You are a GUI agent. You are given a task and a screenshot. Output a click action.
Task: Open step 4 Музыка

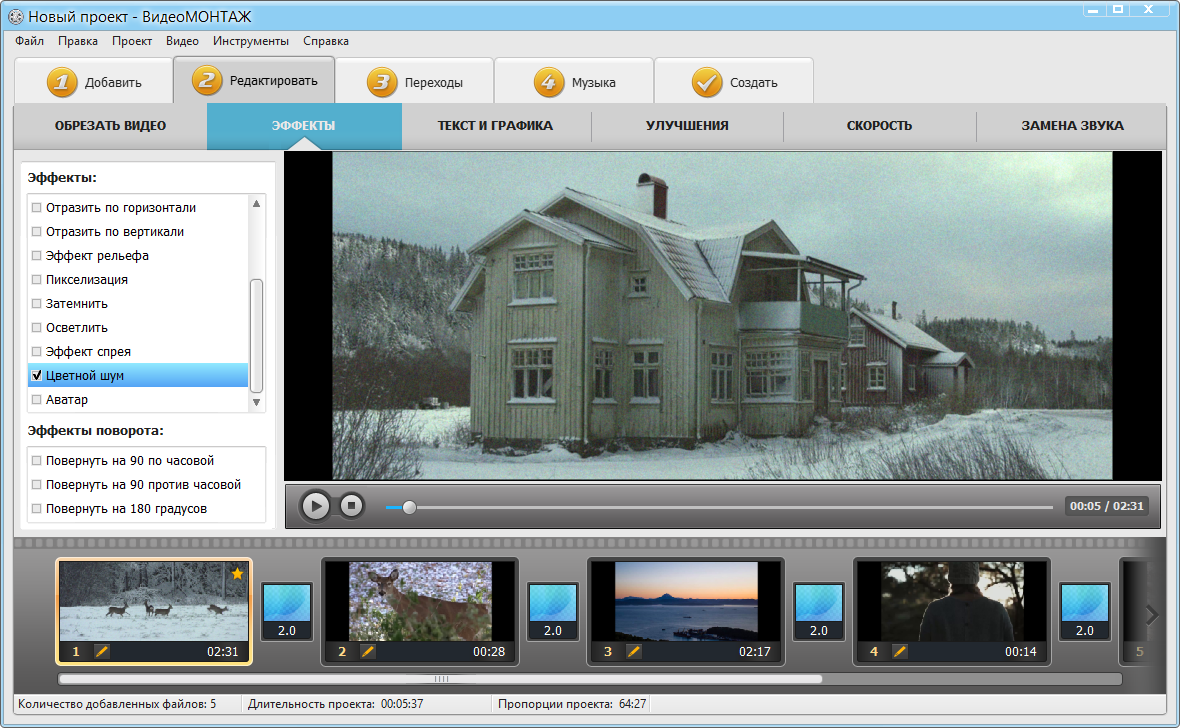(x=574, y=81)
